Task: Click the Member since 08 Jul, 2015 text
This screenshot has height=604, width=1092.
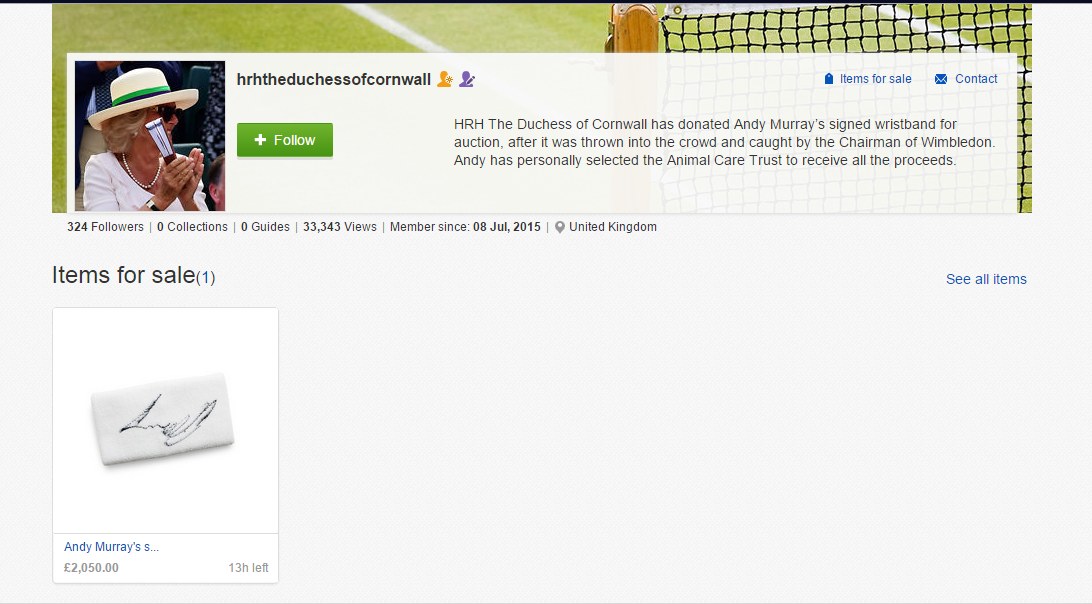Action: pyautogui.click(x=465, y=227)
